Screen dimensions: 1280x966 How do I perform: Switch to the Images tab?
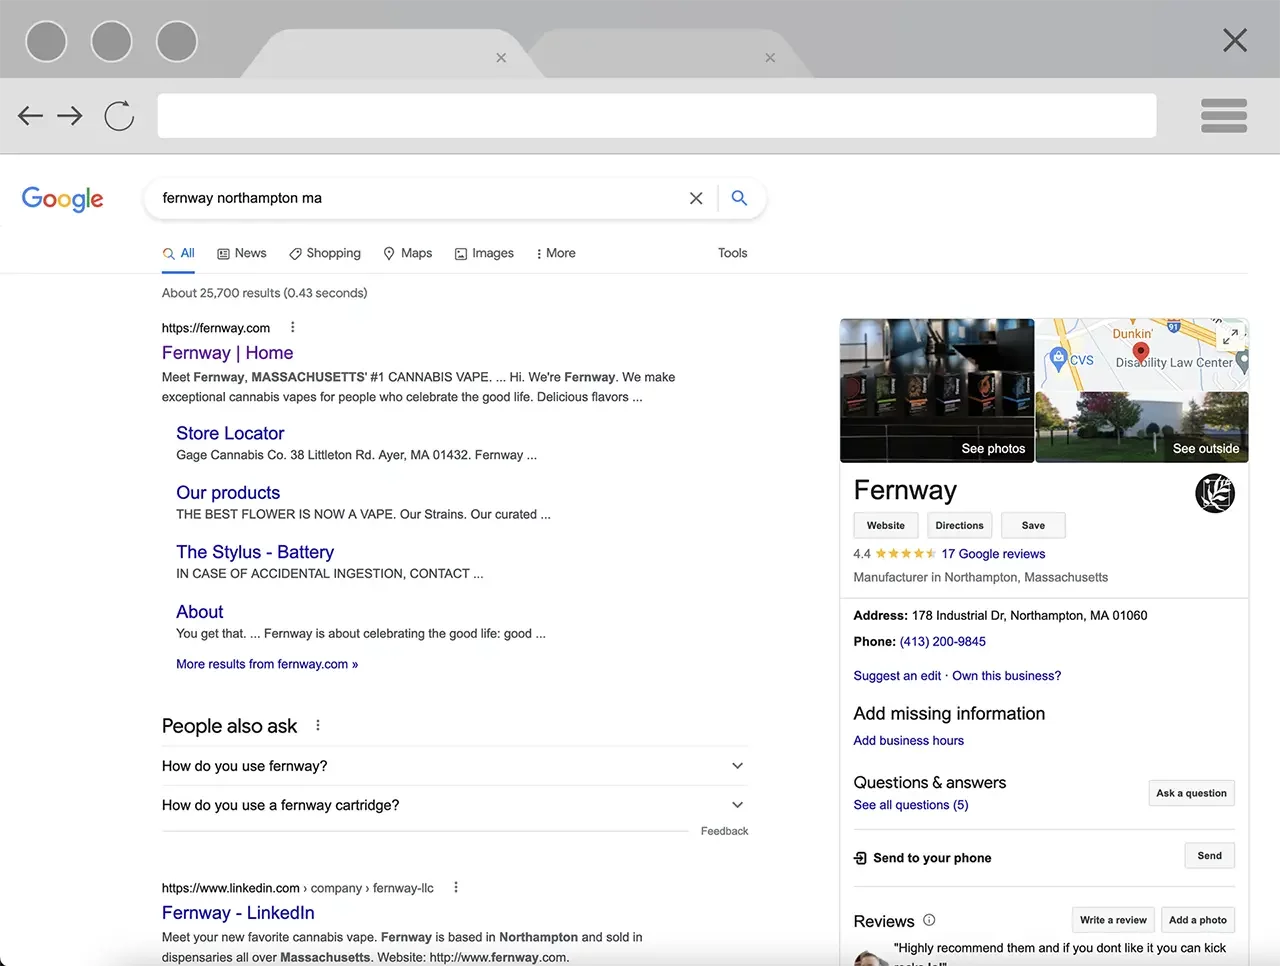pos(484,253)
